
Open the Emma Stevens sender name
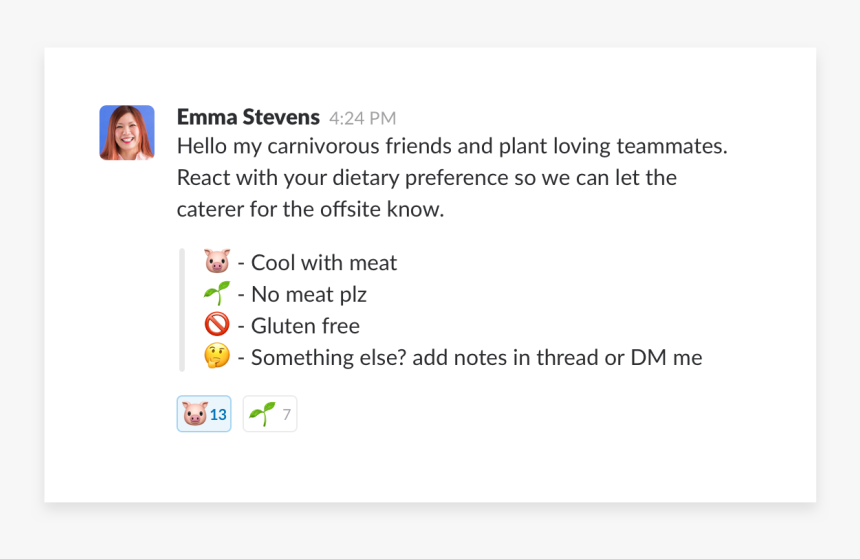point(248,117)
